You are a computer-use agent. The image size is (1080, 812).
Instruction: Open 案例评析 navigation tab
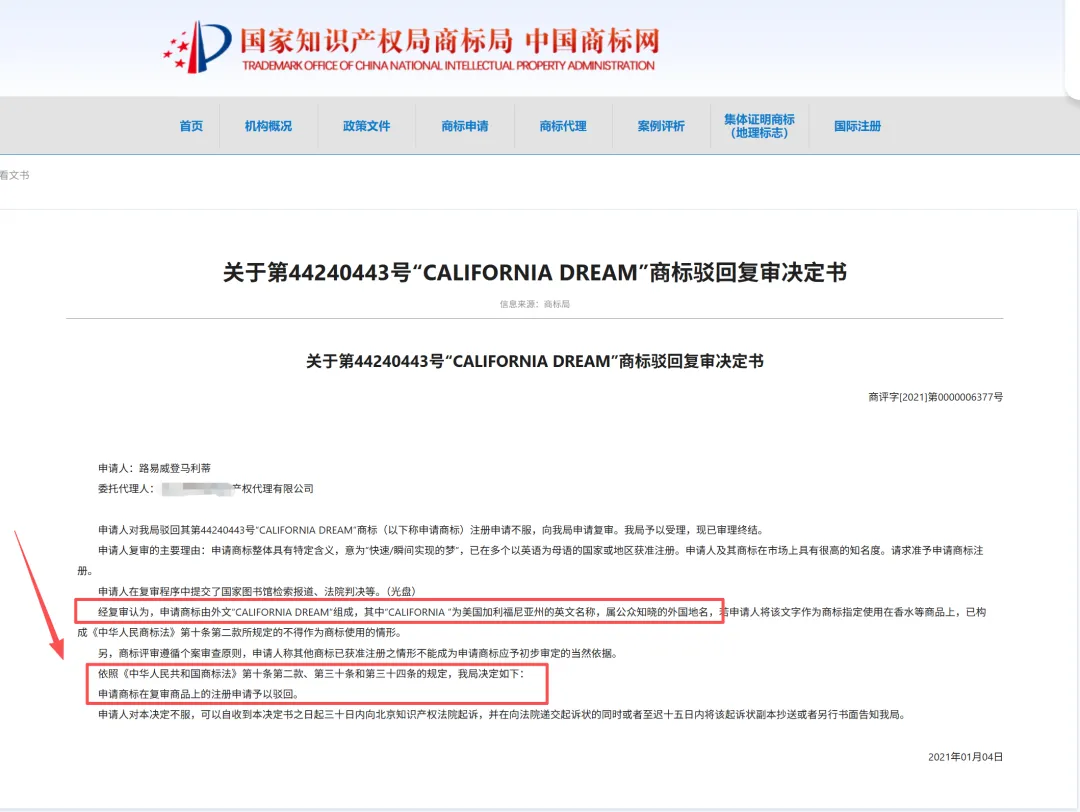click(x=661, y=126)
